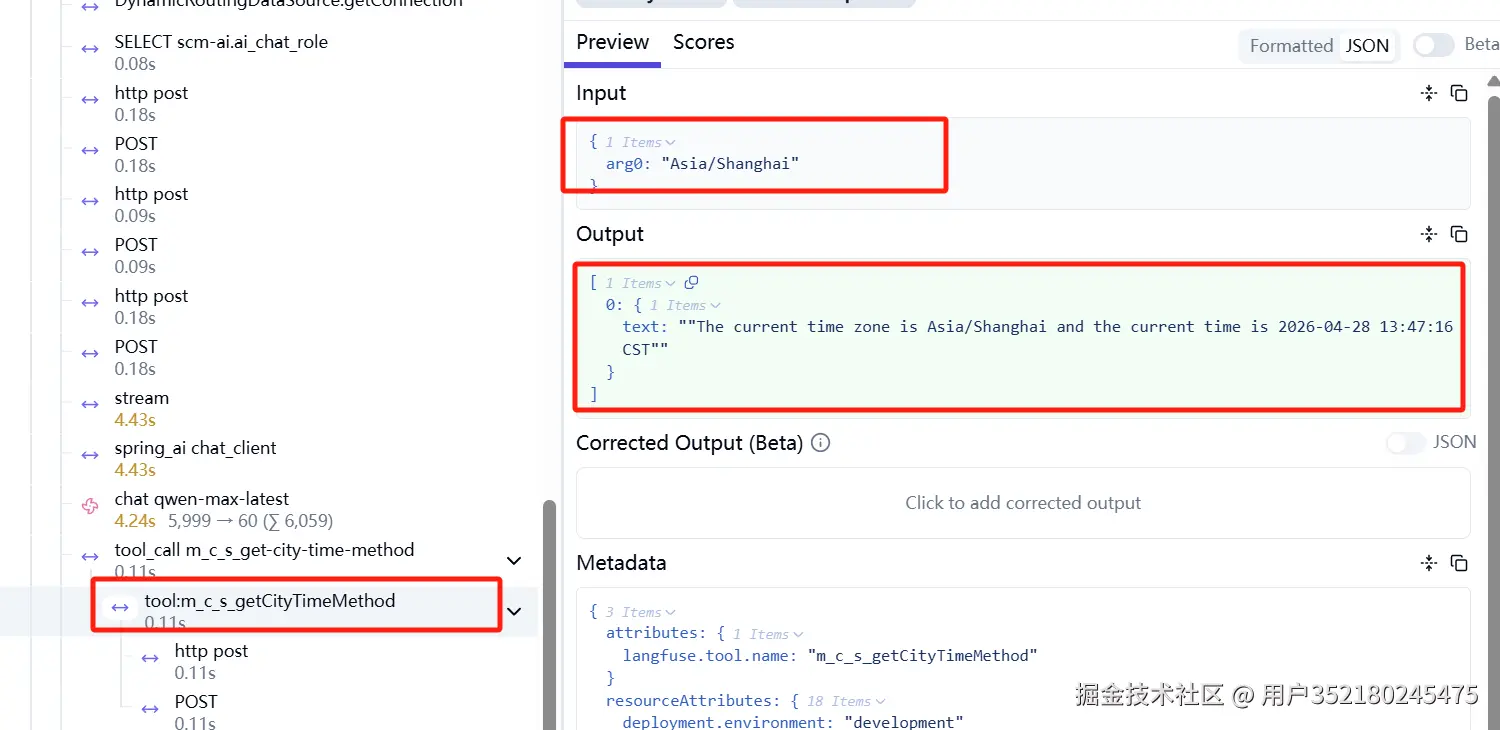
Task: Click the arrow icon beside tool:m_c_s_getCityTimeMethod
Action: point(120,607)
